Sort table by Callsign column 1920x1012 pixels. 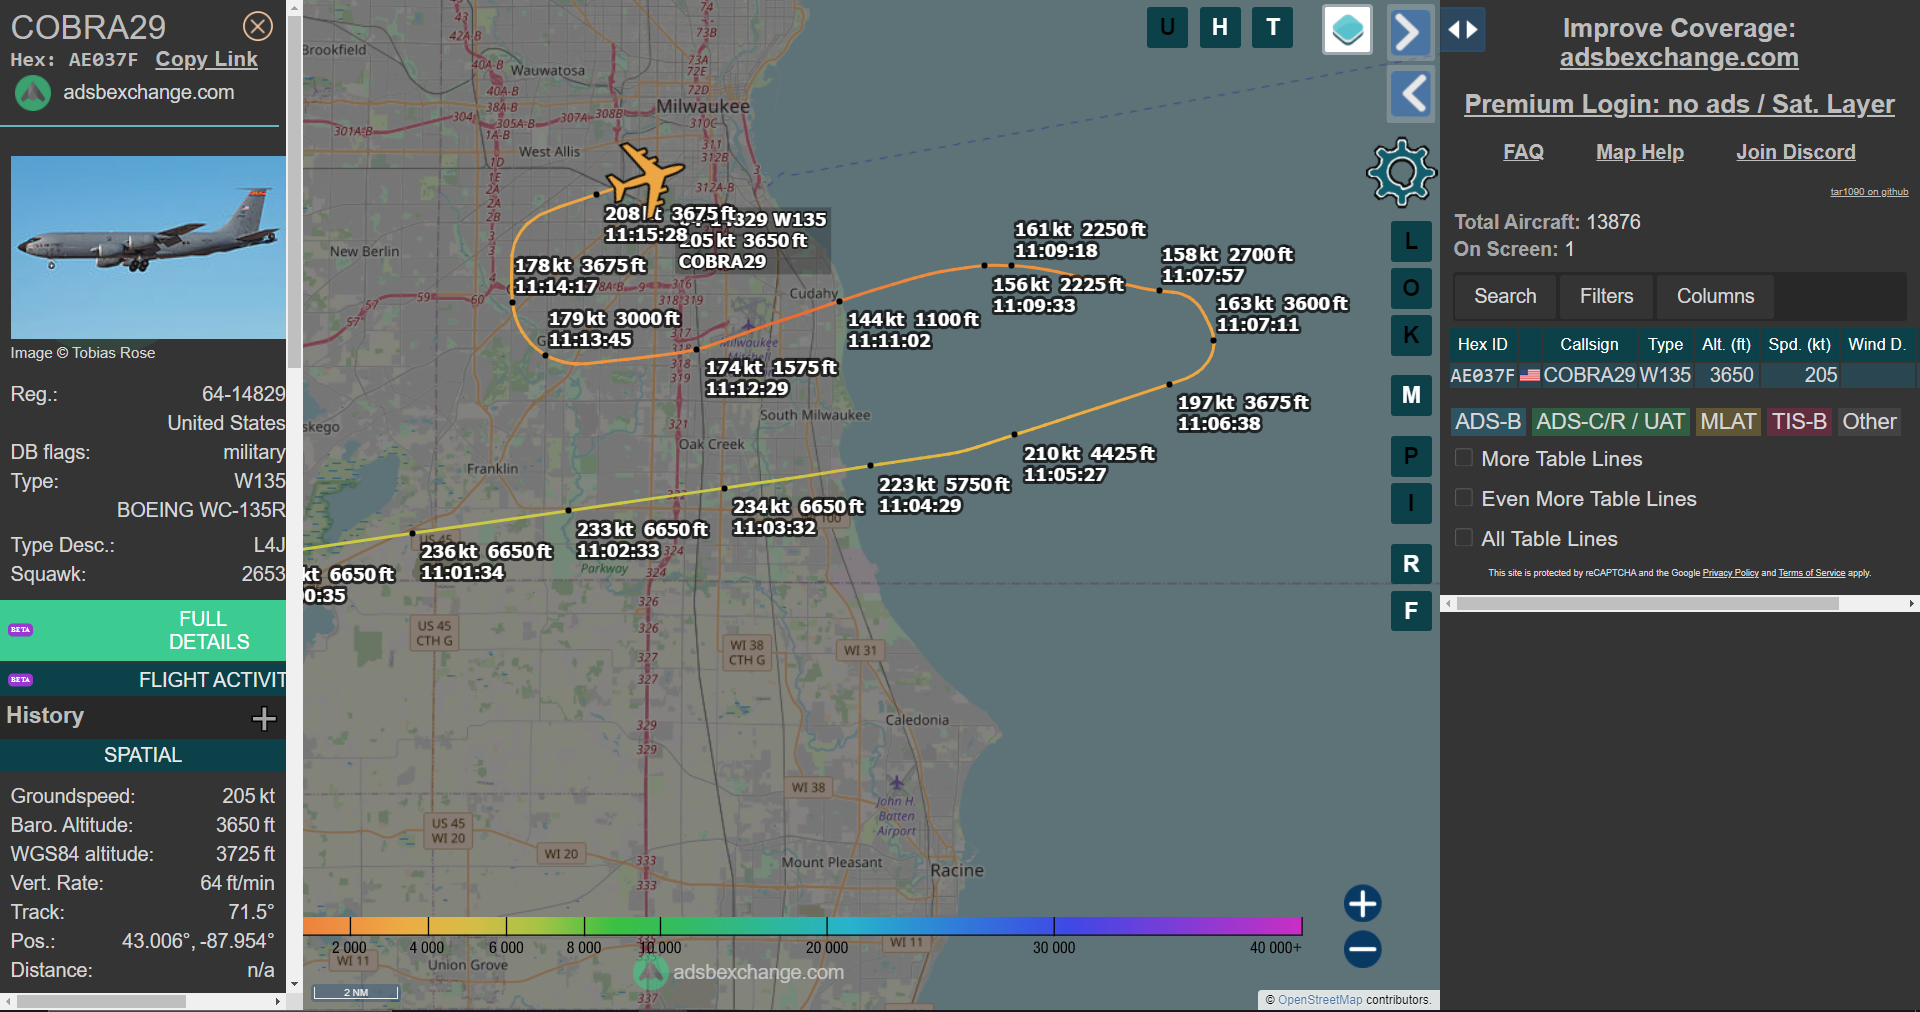click(1588, 344)
